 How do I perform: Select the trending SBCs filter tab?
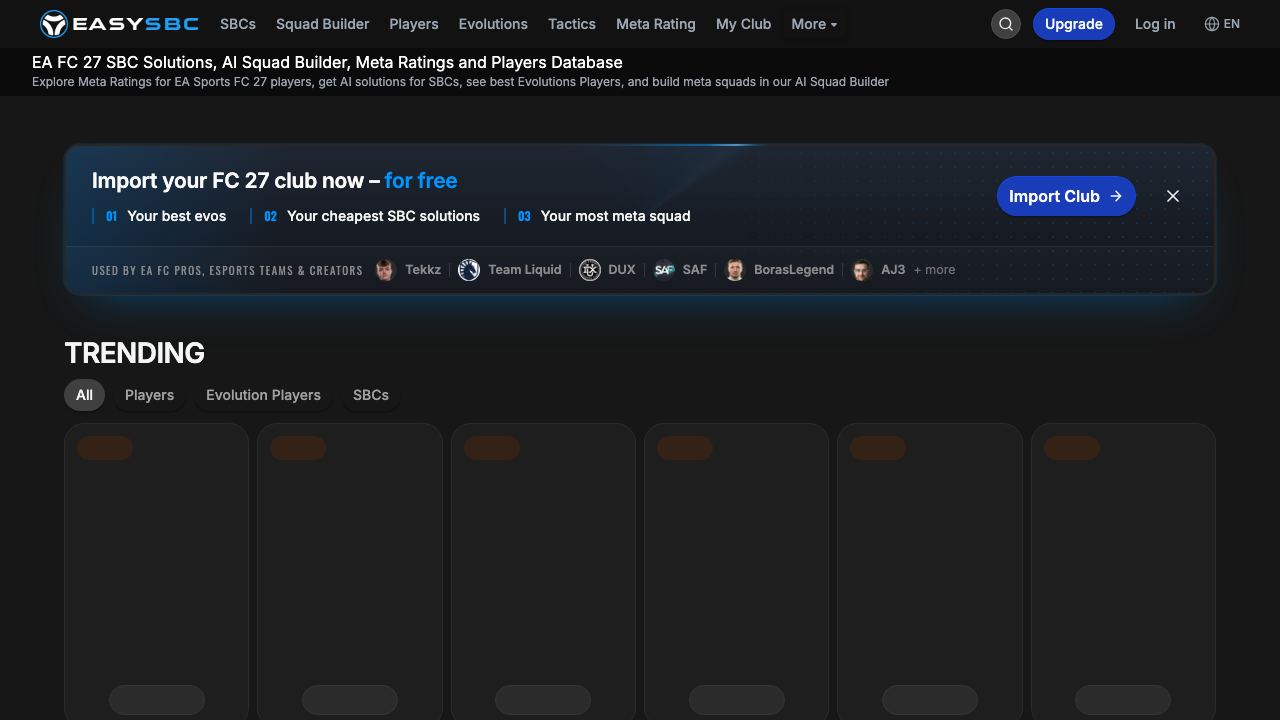point(371,395)
